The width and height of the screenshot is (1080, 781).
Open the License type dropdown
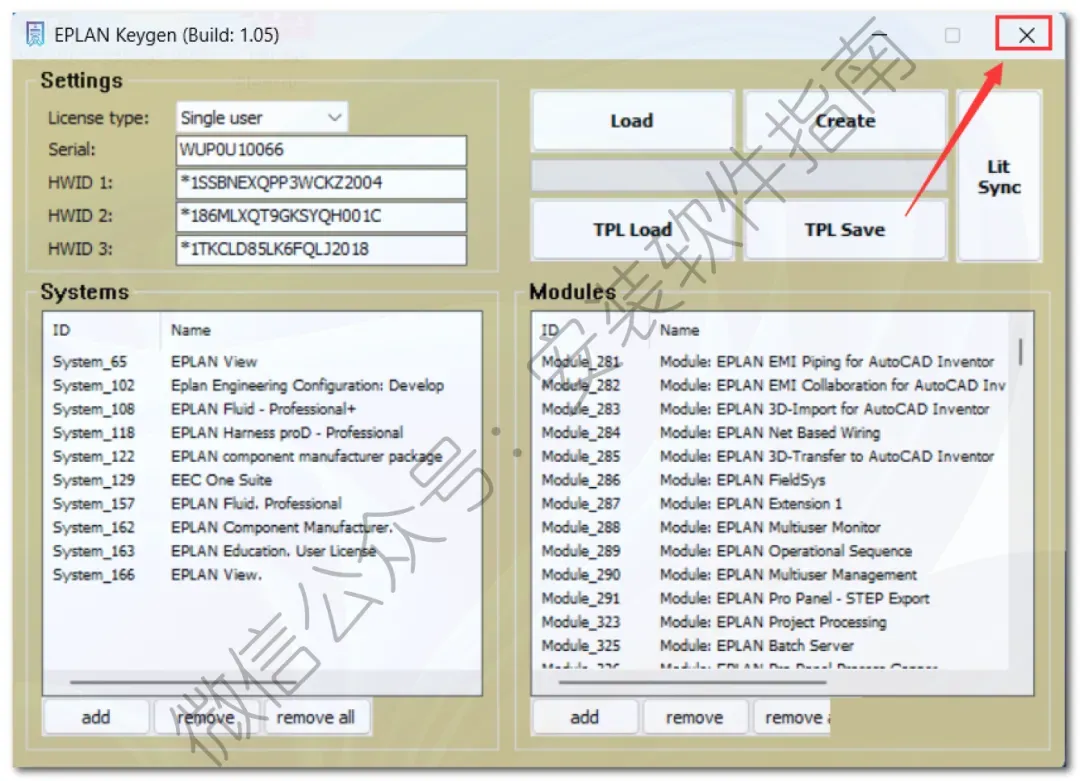[262, 118]
